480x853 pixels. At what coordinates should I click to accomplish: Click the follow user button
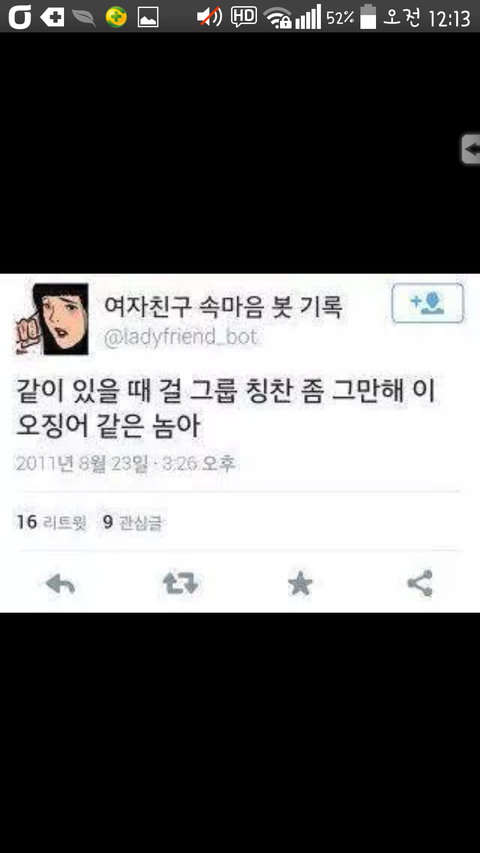click(428, 303)
